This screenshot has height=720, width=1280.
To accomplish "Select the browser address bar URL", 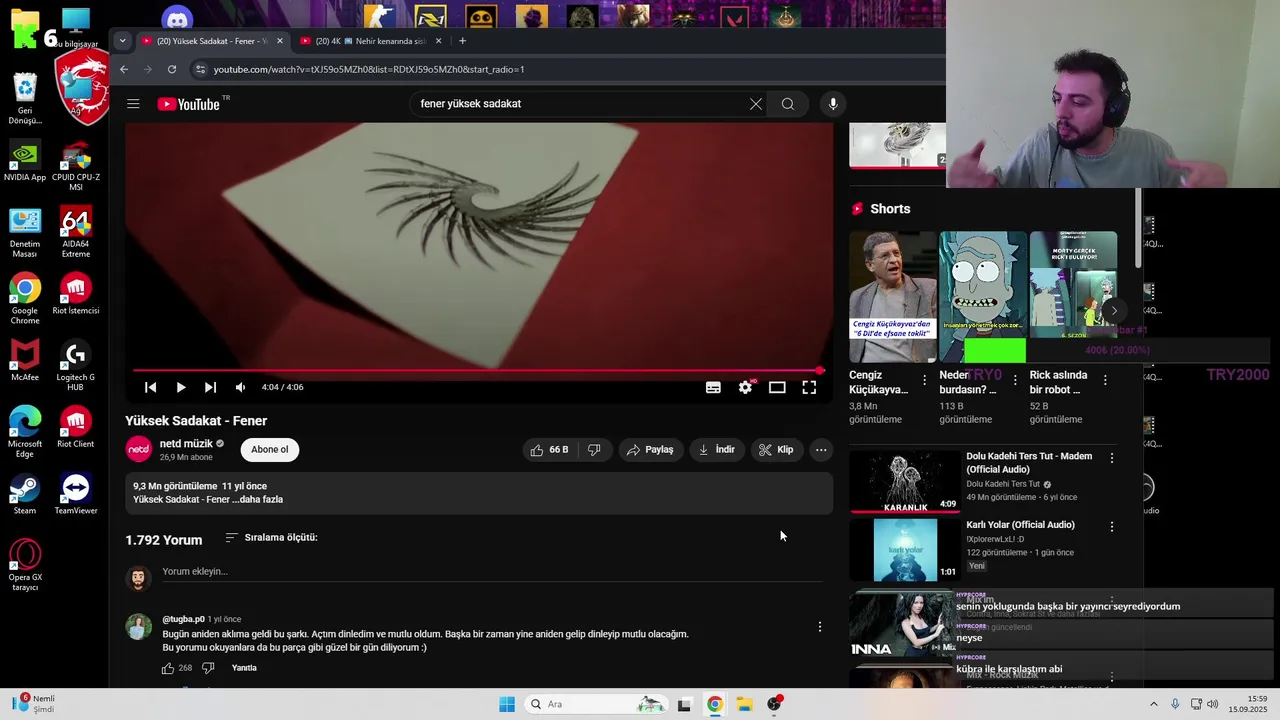I will point(368,69).
